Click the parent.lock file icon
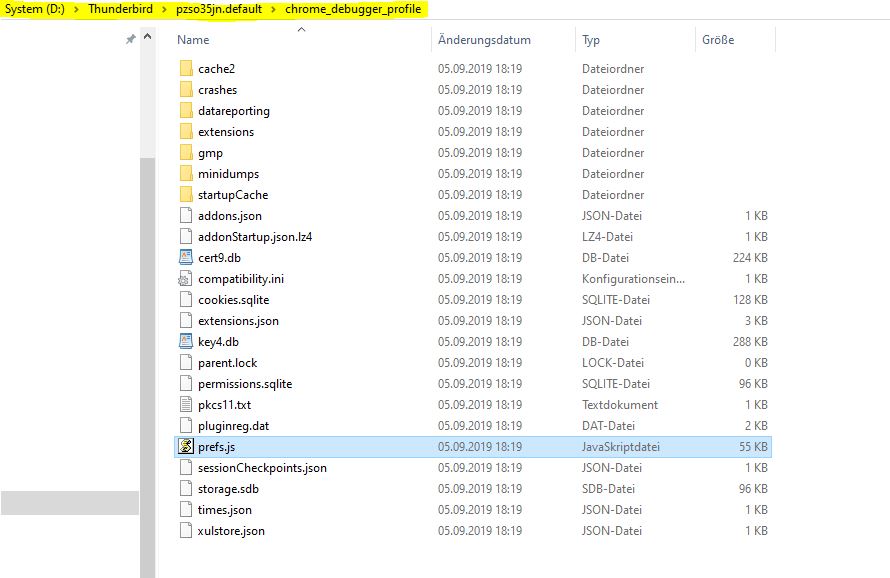This screenshot has height=578, width=890. tap(186, 363)
